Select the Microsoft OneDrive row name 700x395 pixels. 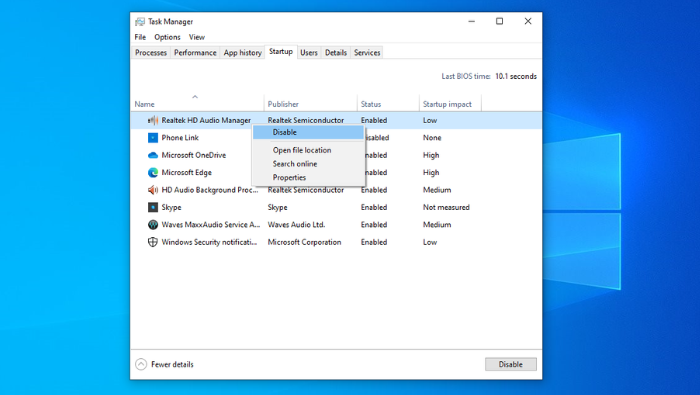[x=194, y=155]
